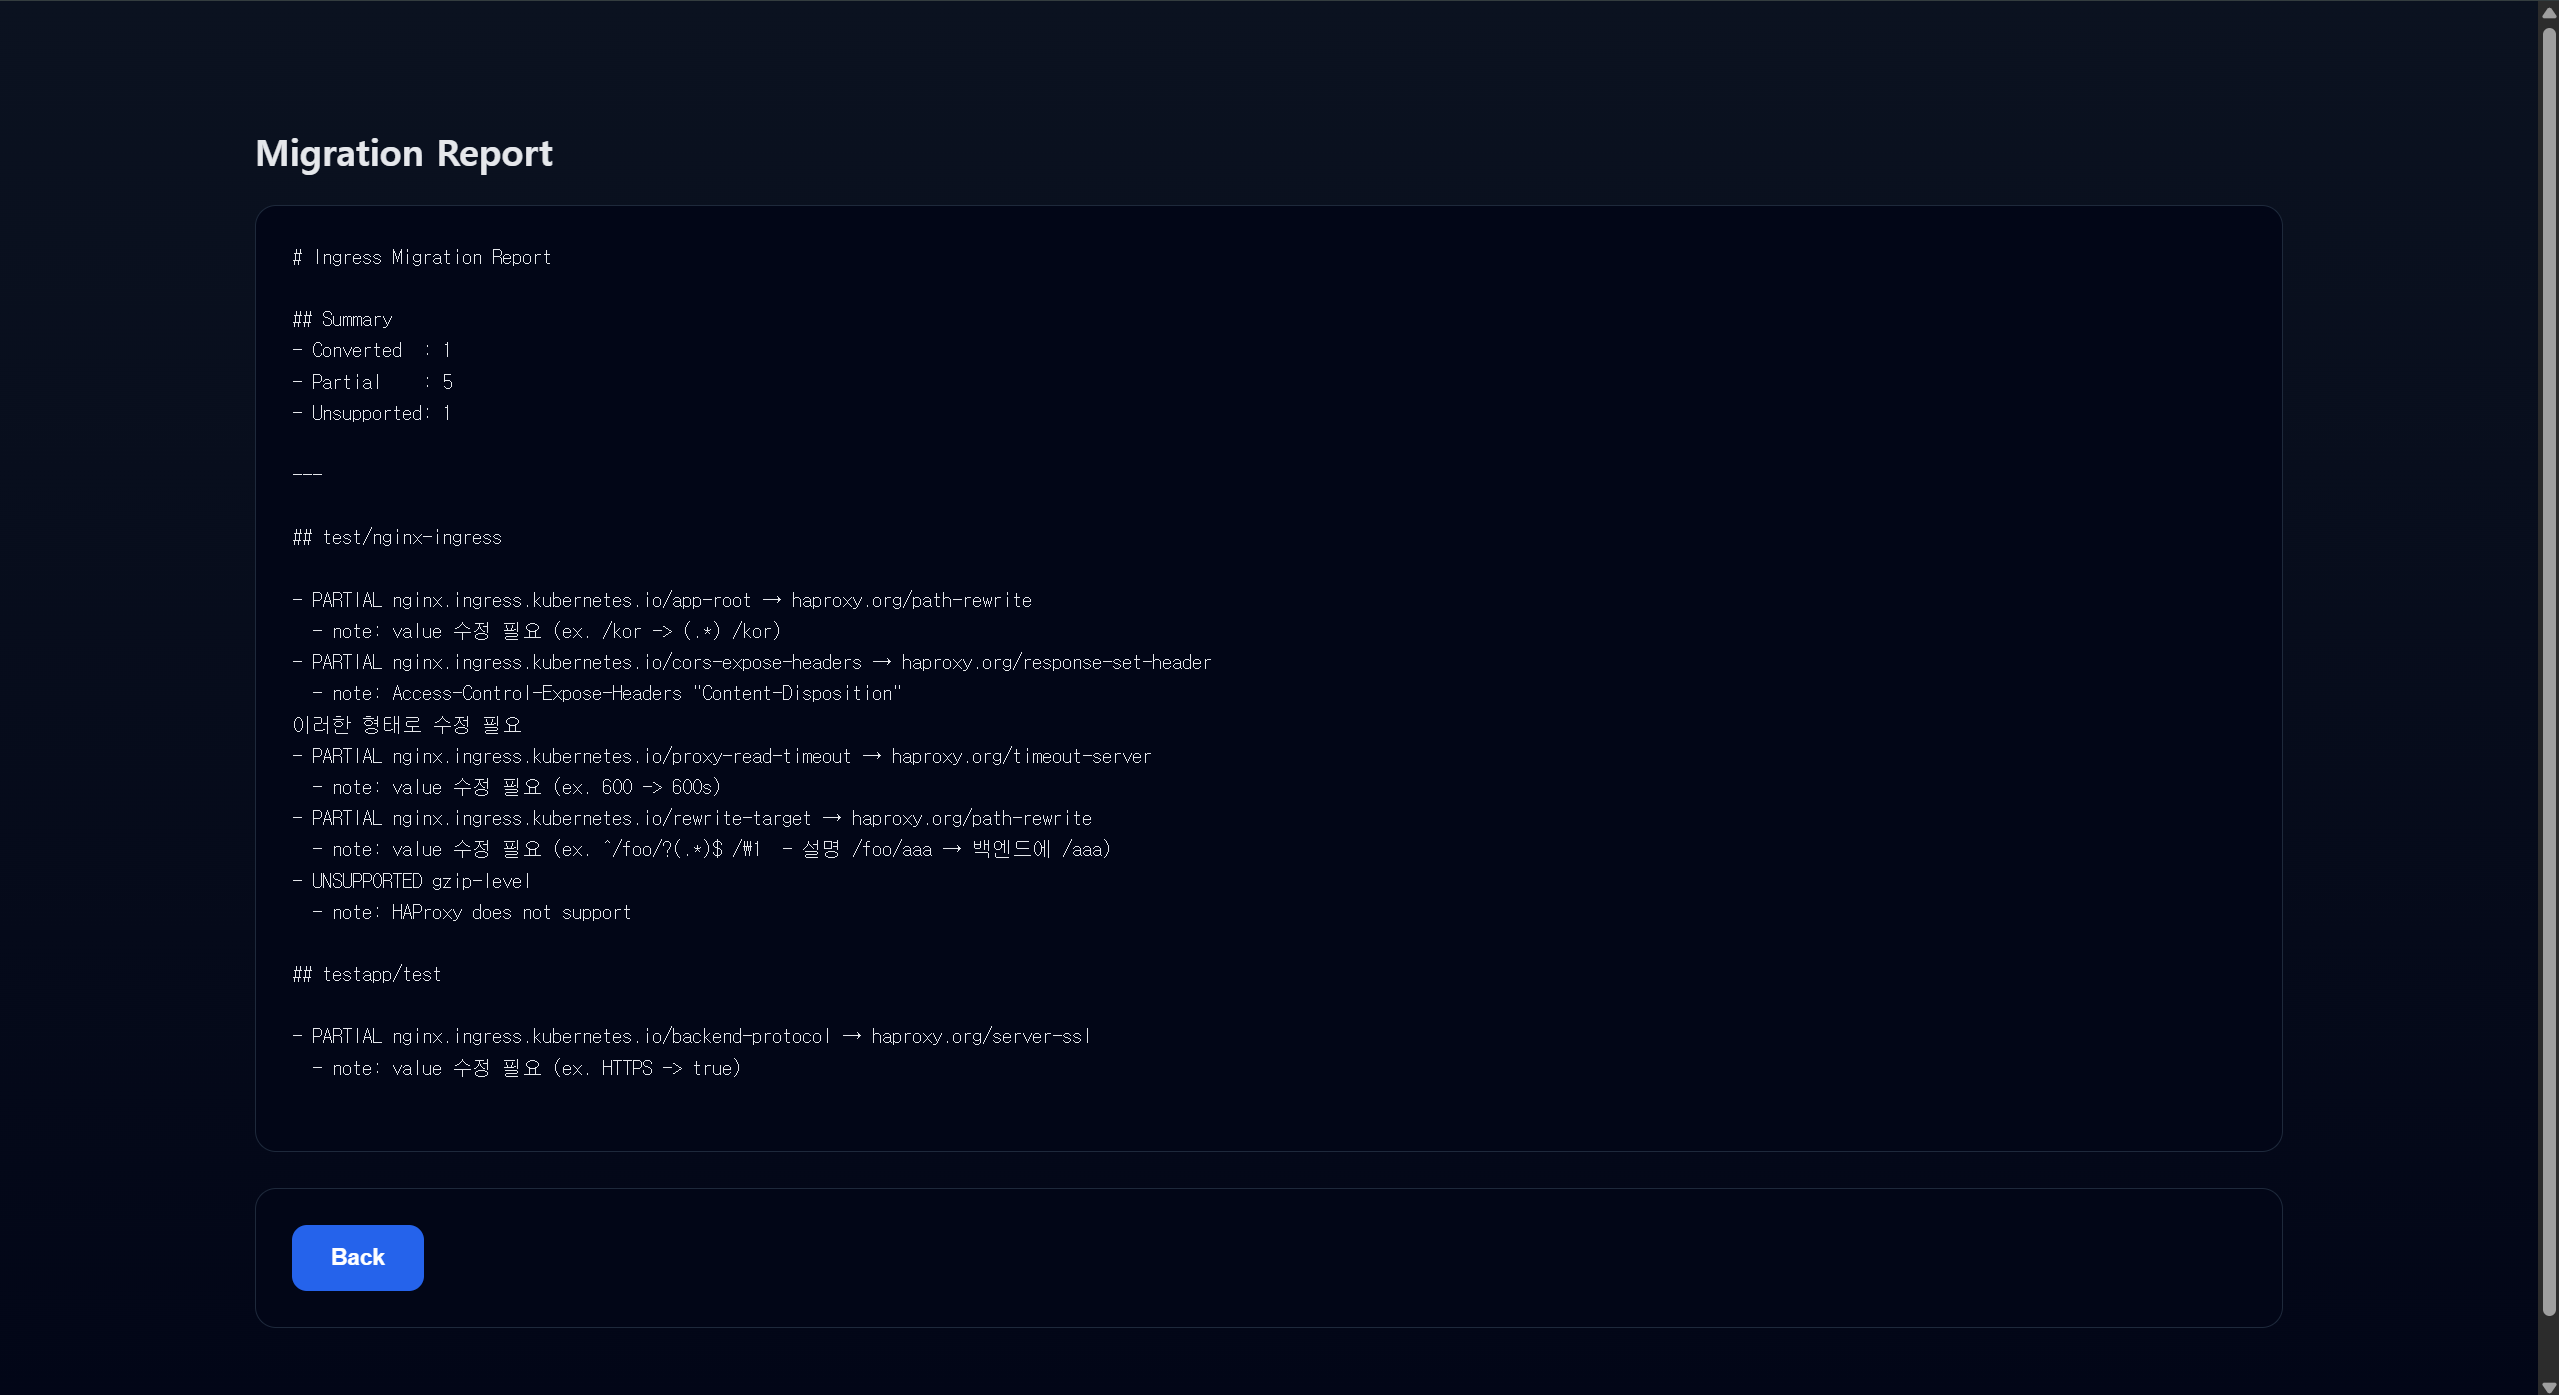Viewport: 2559px width, 1395px height.
Task: Click the Access-Control-Expose-Headers note line
Action: point(606,693)
